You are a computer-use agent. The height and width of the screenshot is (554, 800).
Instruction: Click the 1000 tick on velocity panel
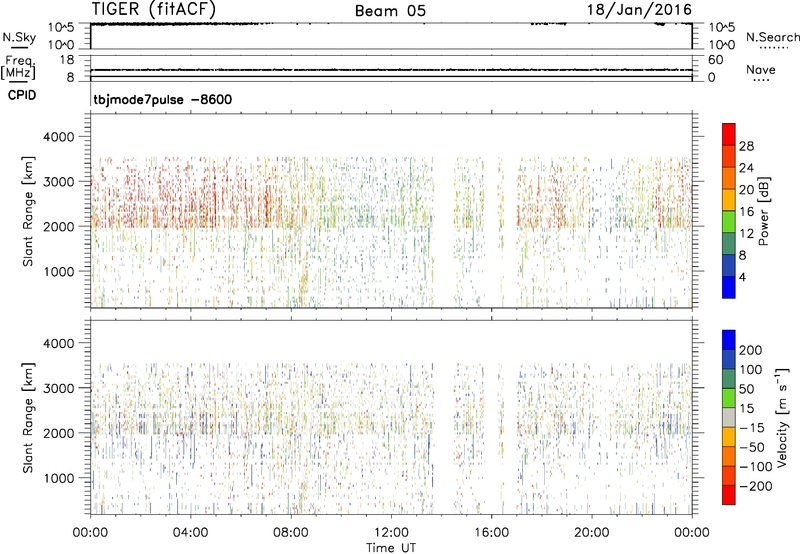58,478
